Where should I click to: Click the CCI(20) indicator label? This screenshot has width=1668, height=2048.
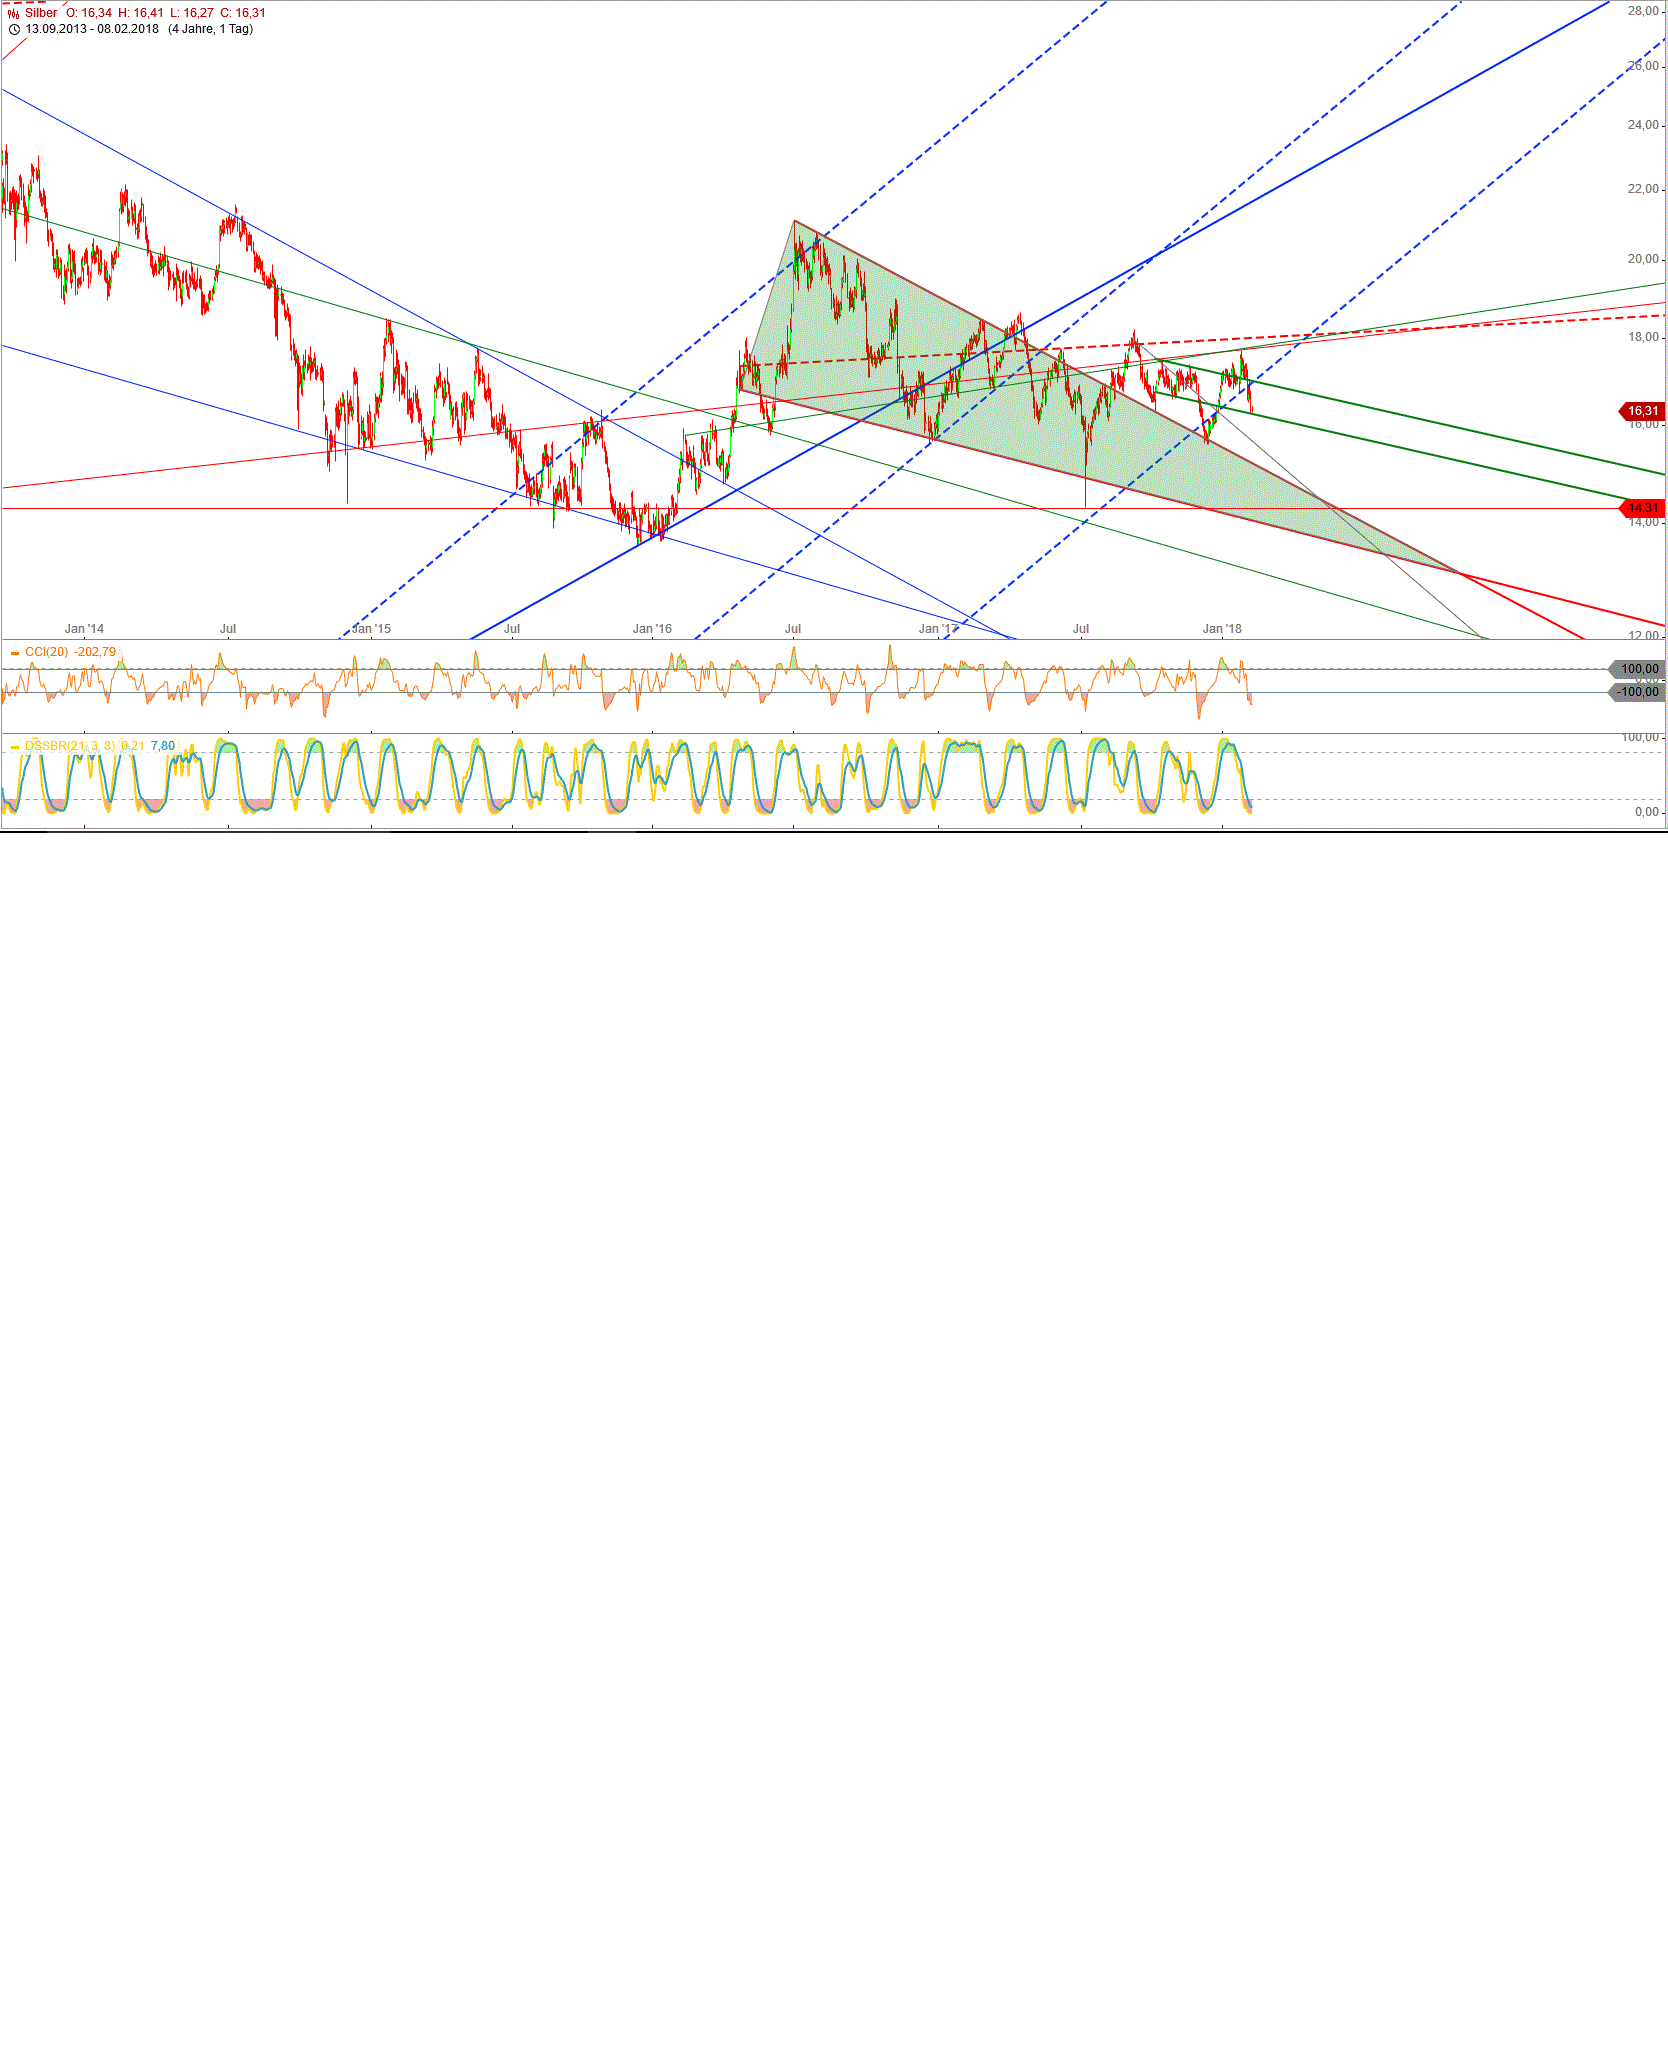[47, 652]
